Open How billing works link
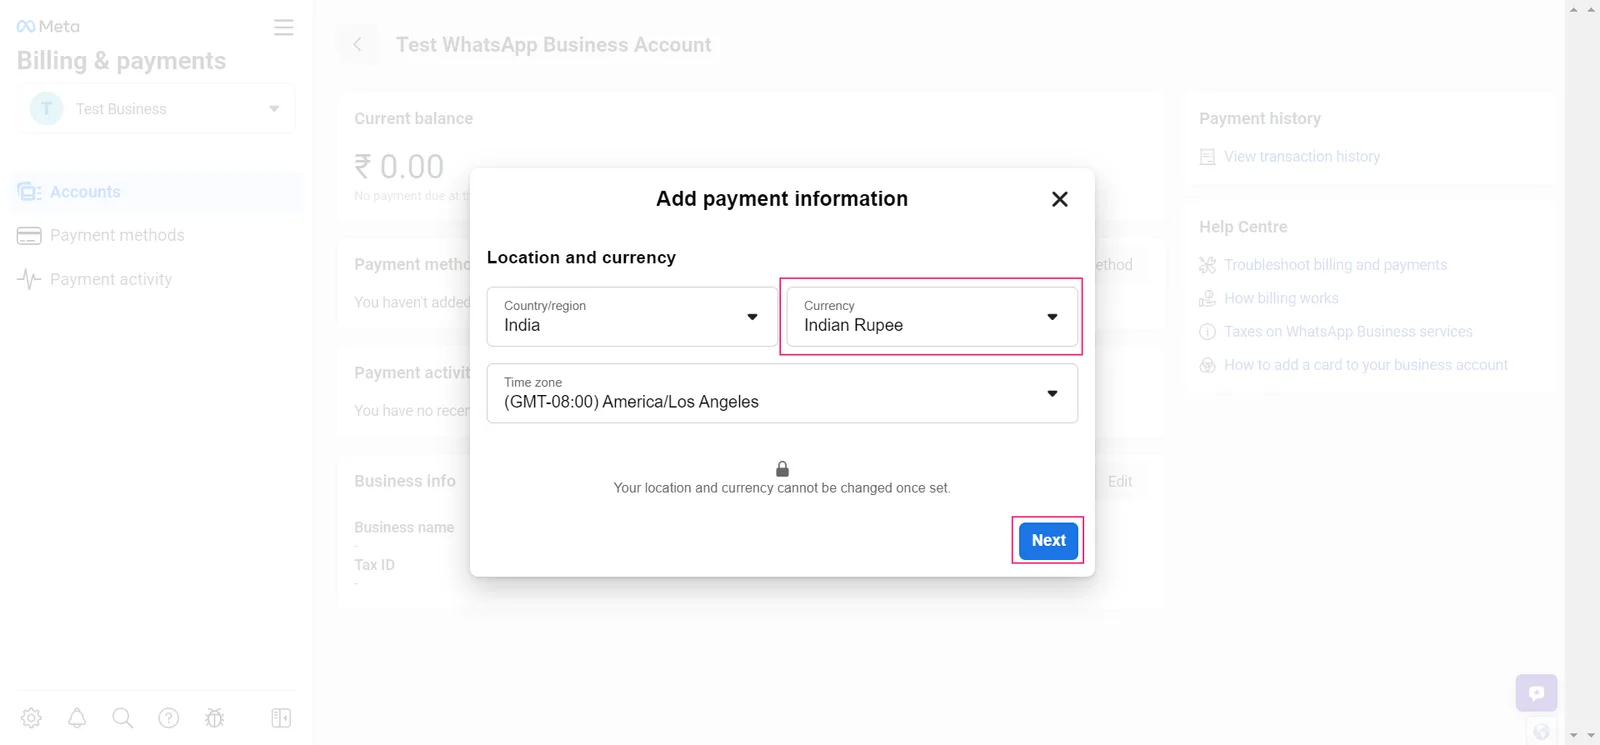This screenshot has width=1600, height=745. point(1281,298)
